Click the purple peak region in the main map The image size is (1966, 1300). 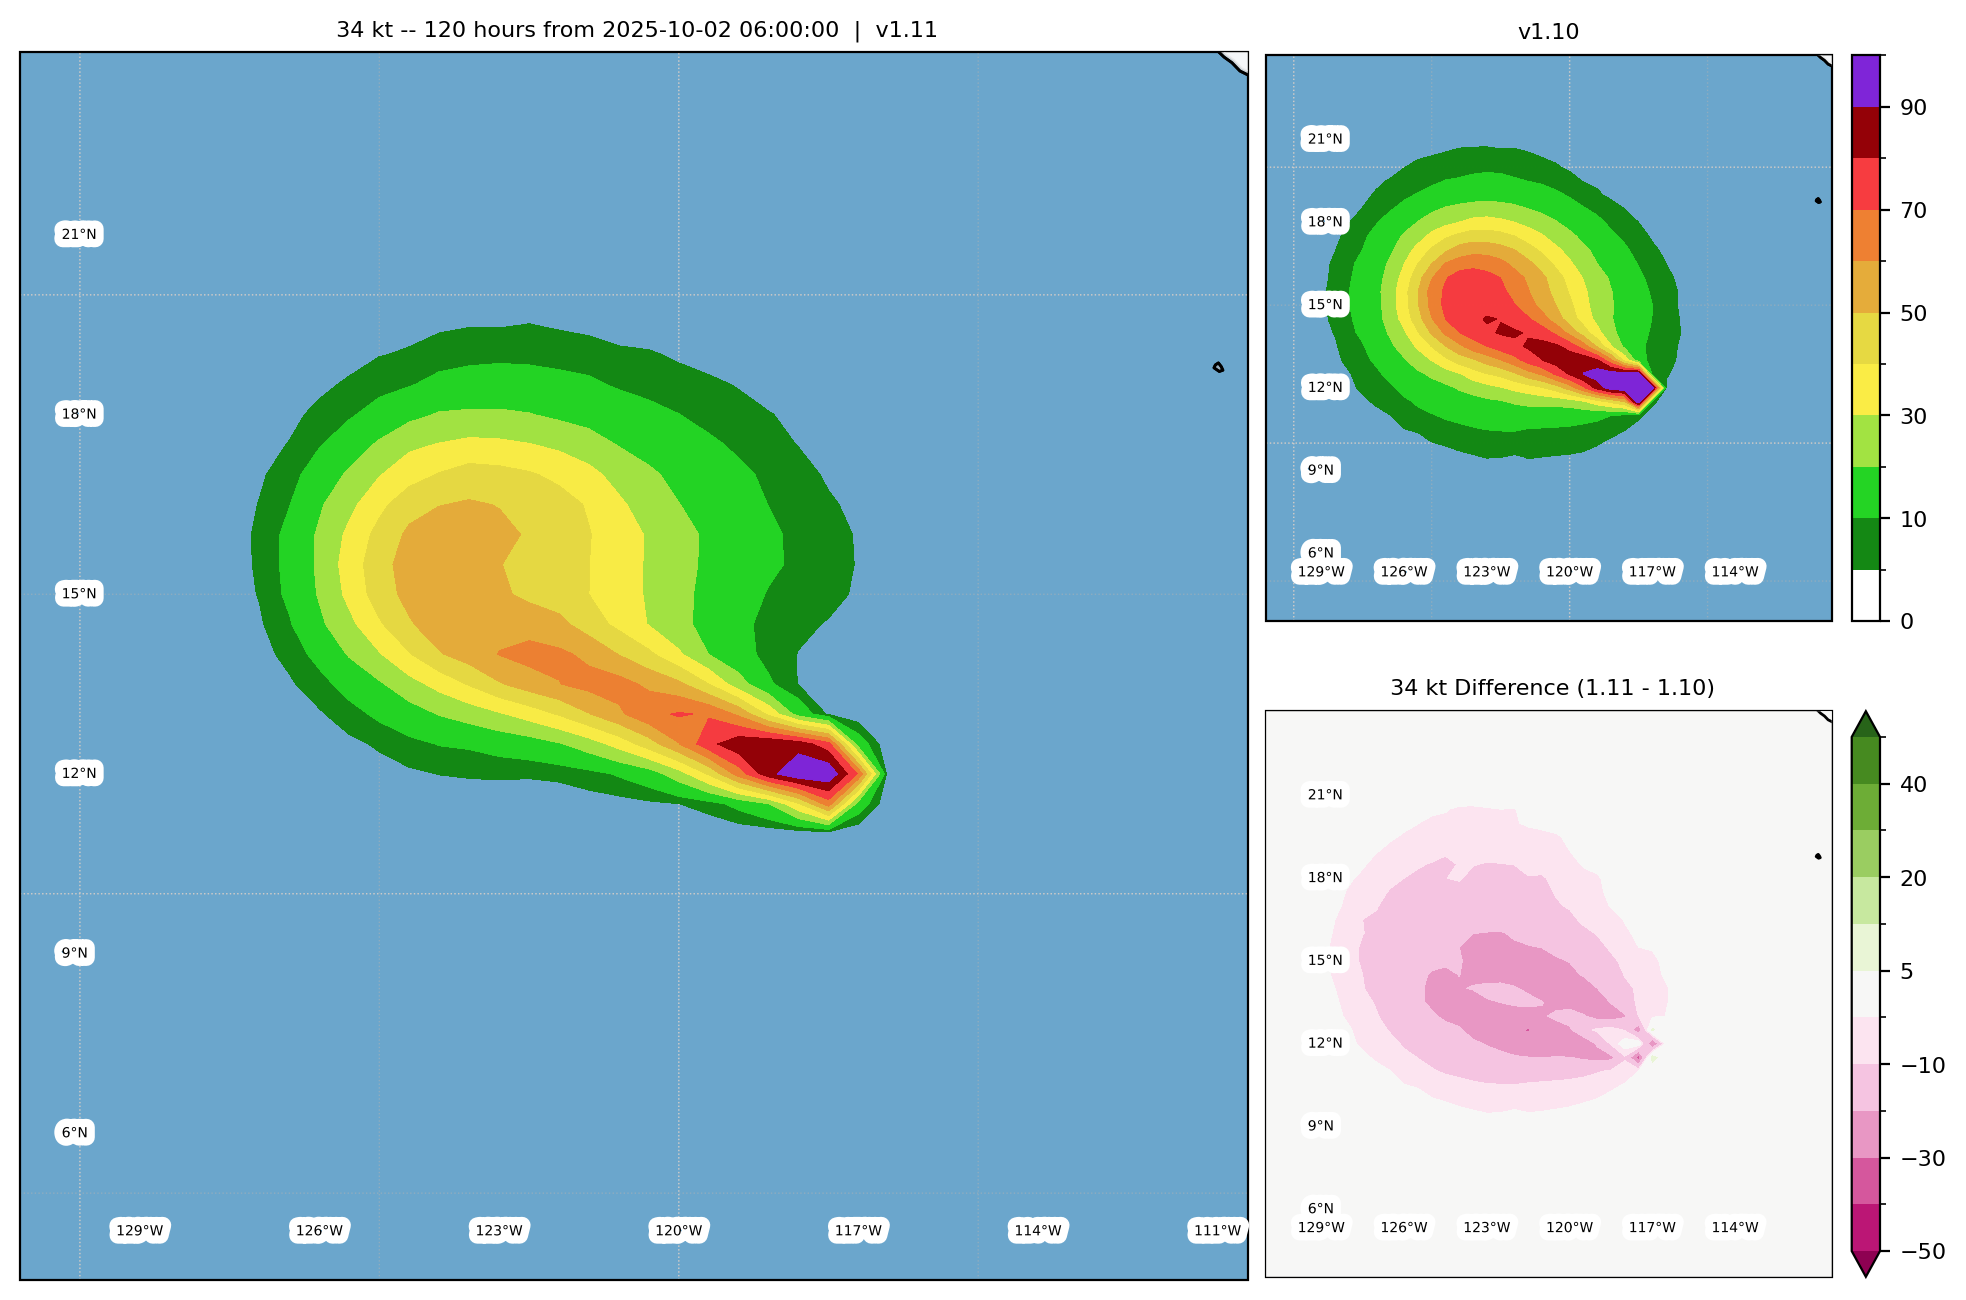click(x=808, y=768)
